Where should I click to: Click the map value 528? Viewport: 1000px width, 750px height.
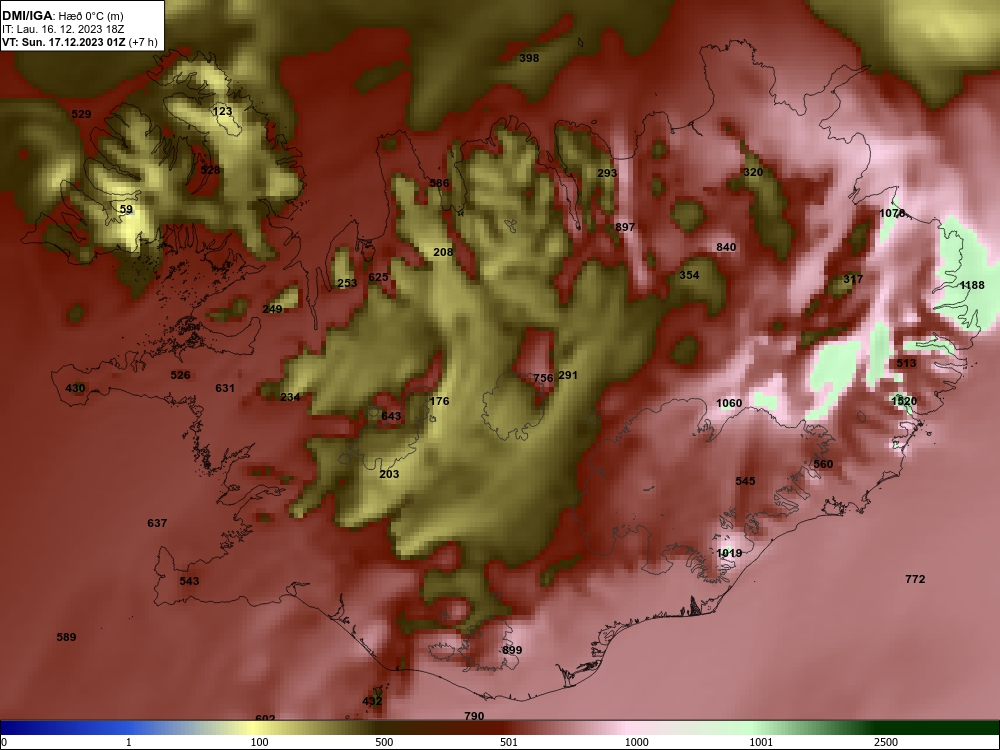pos(210,170)
